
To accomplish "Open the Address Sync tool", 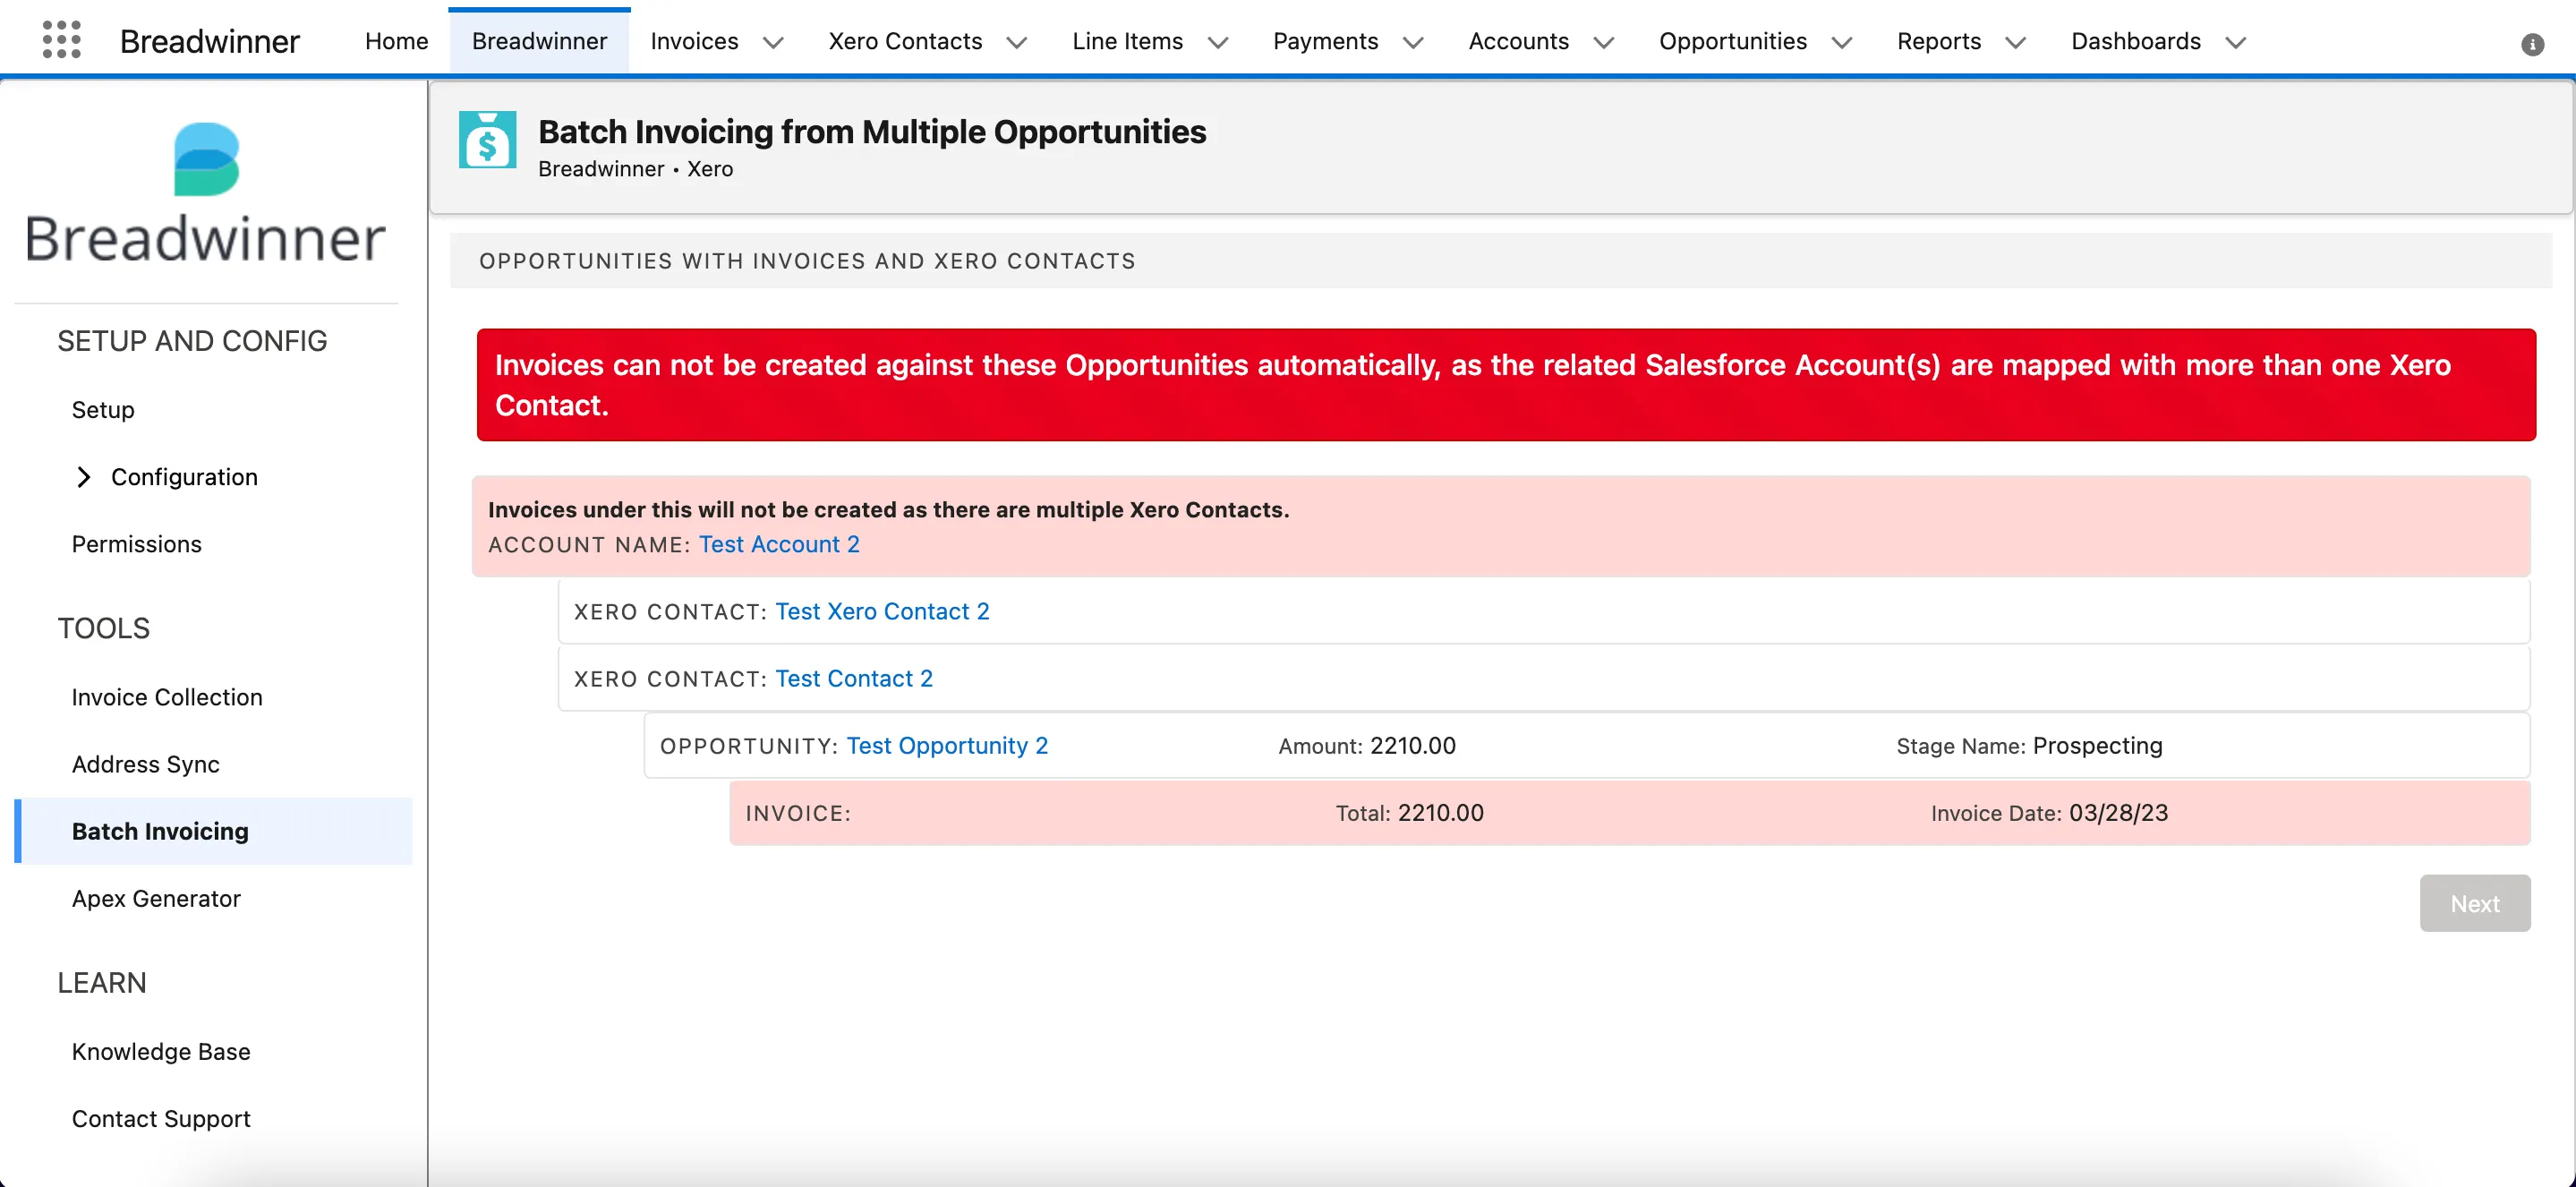I will [x=145, y=764].
